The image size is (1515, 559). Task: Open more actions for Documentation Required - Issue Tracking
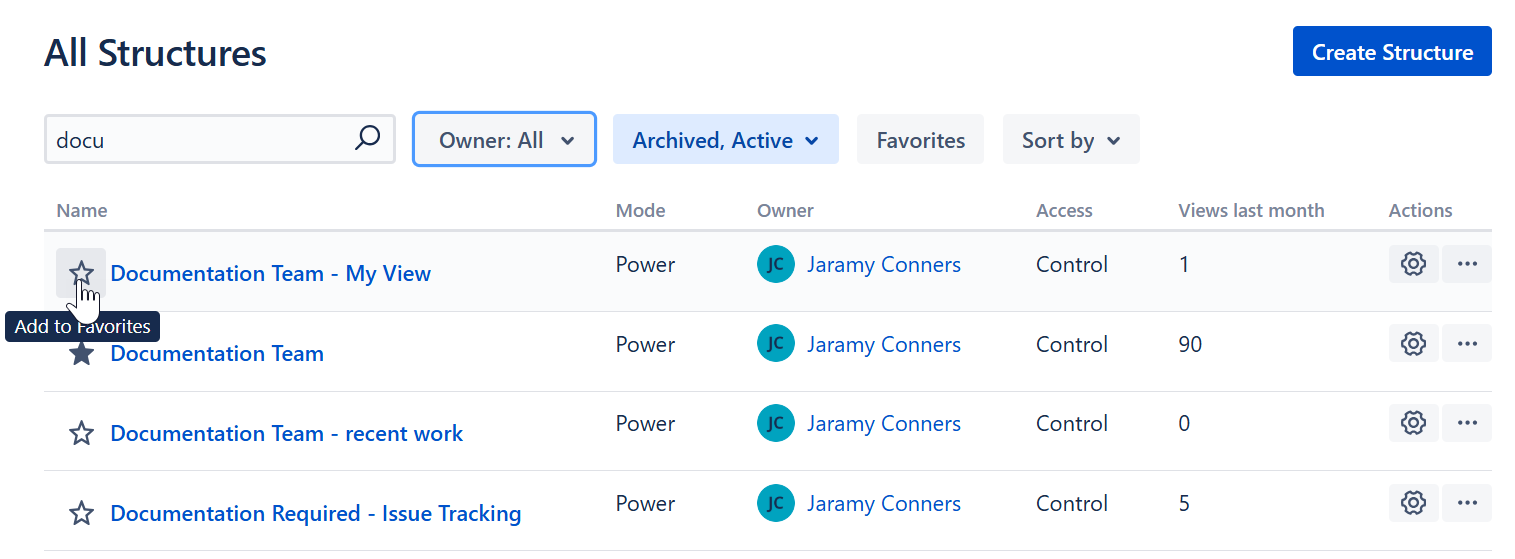[x=1467, y=503]
